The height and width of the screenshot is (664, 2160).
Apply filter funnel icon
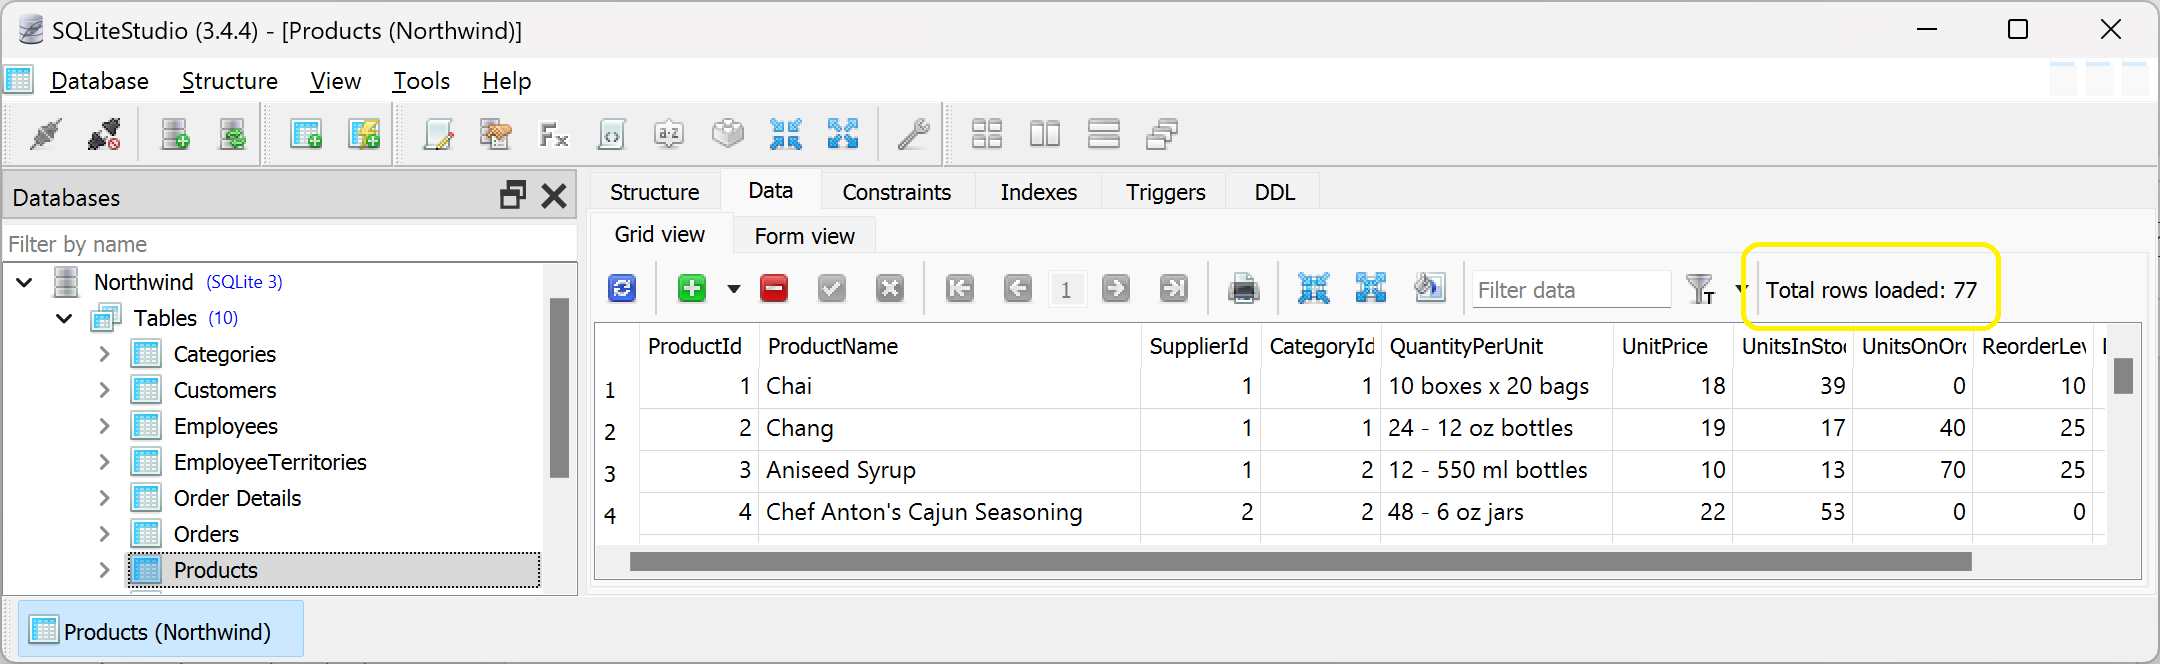(1700, 289)
